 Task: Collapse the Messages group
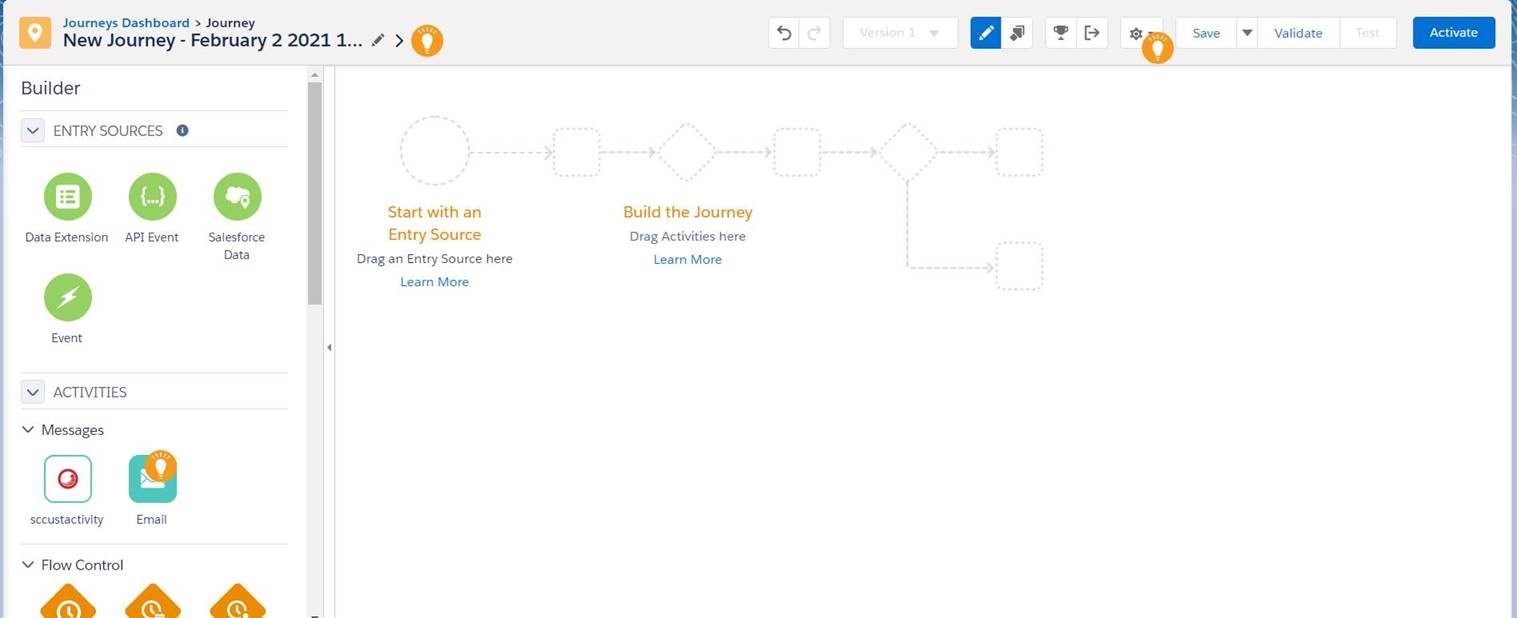tap(27, 429)
